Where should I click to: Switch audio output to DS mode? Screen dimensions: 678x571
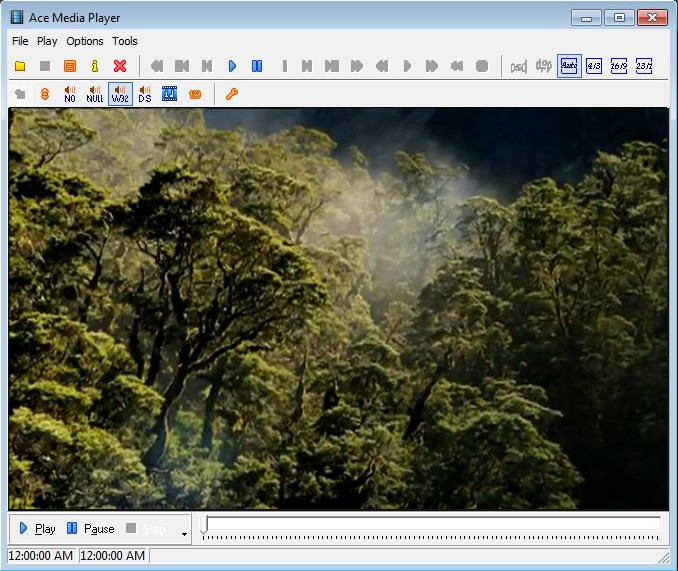point(145,94)
